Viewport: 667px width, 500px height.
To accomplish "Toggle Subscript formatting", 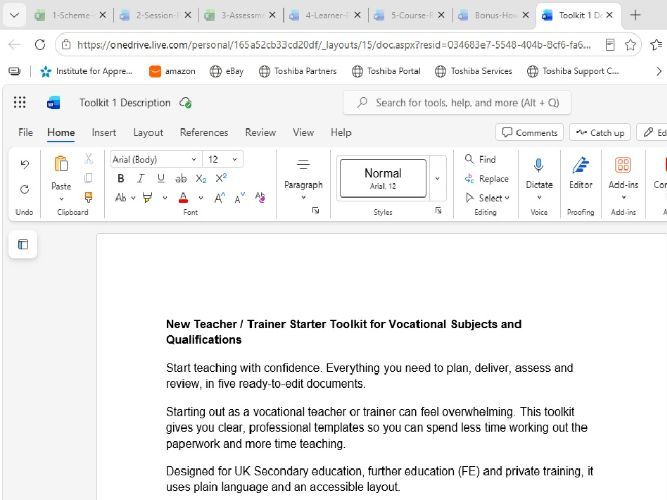I will 201,178.
